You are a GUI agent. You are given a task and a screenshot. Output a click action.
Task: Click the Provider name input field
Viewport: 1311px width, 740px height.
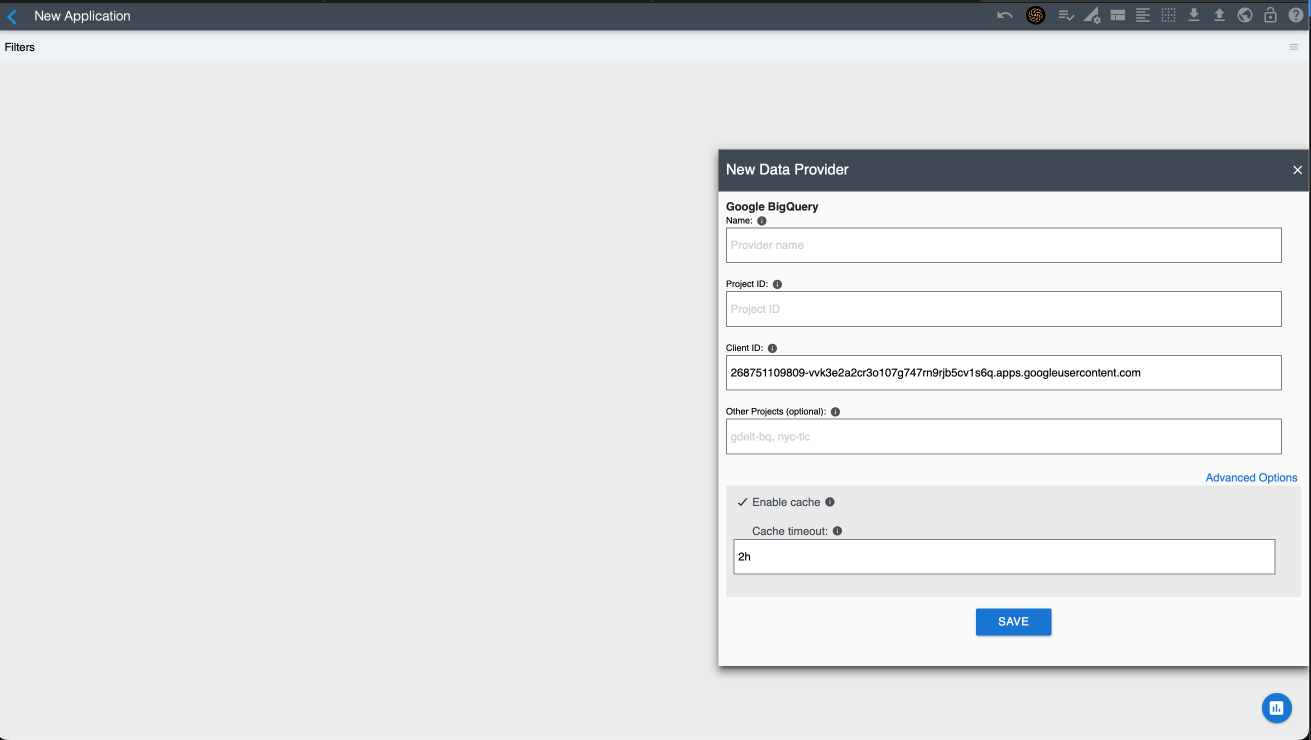(x=1003, y=245)
